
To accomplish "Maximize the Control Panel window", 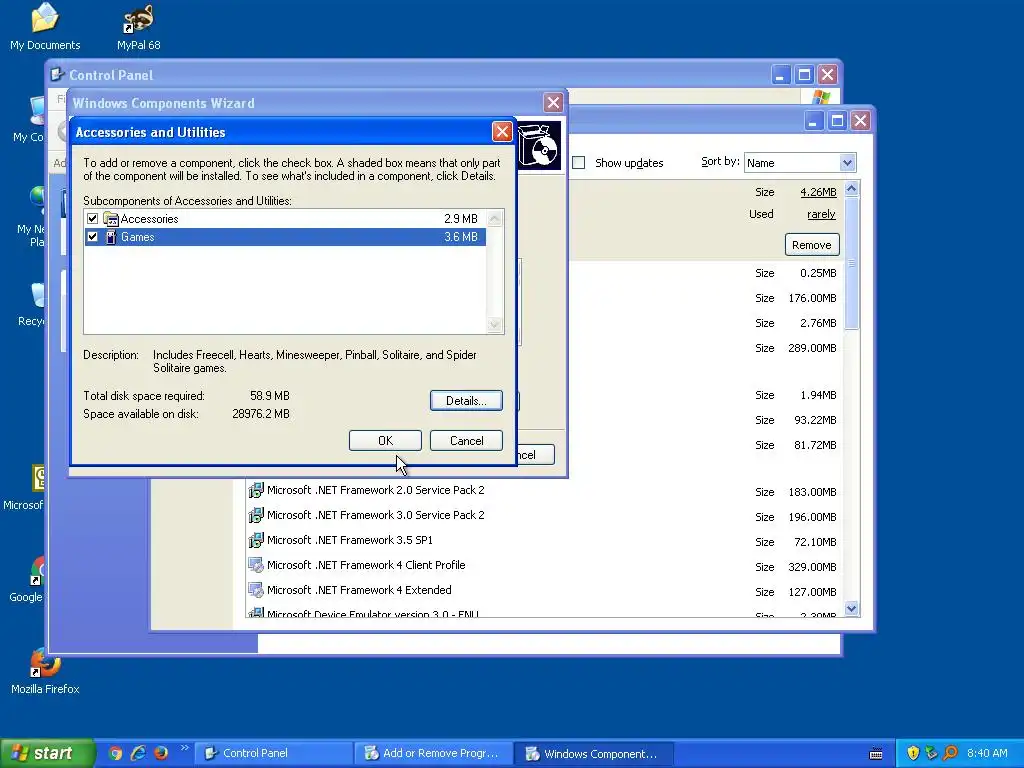I will 805,74.
